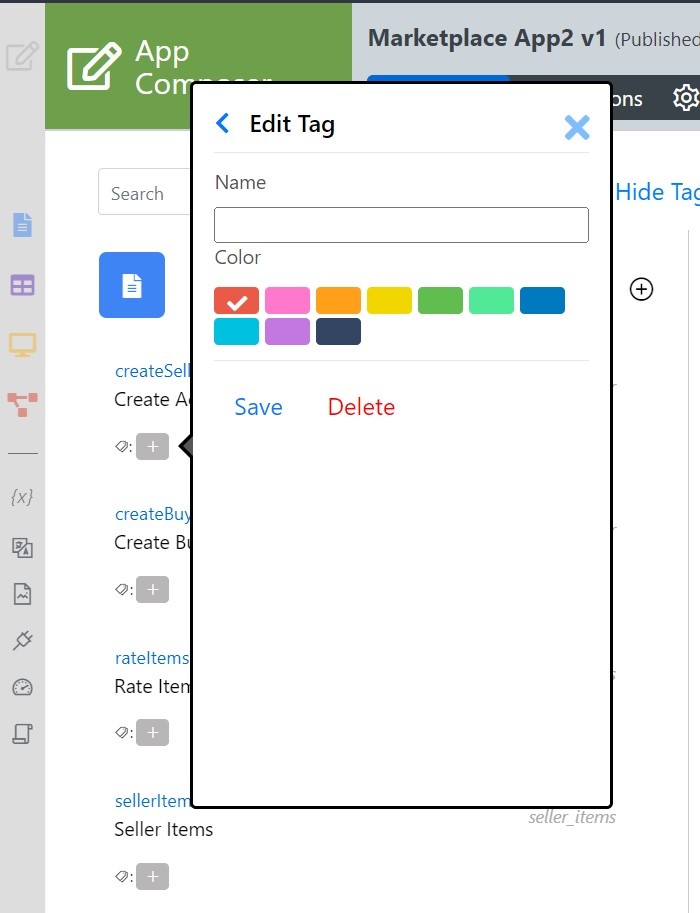Go back from Edit Tag dialog
Viewport: 700px width, 913px height.
point(223,123)
